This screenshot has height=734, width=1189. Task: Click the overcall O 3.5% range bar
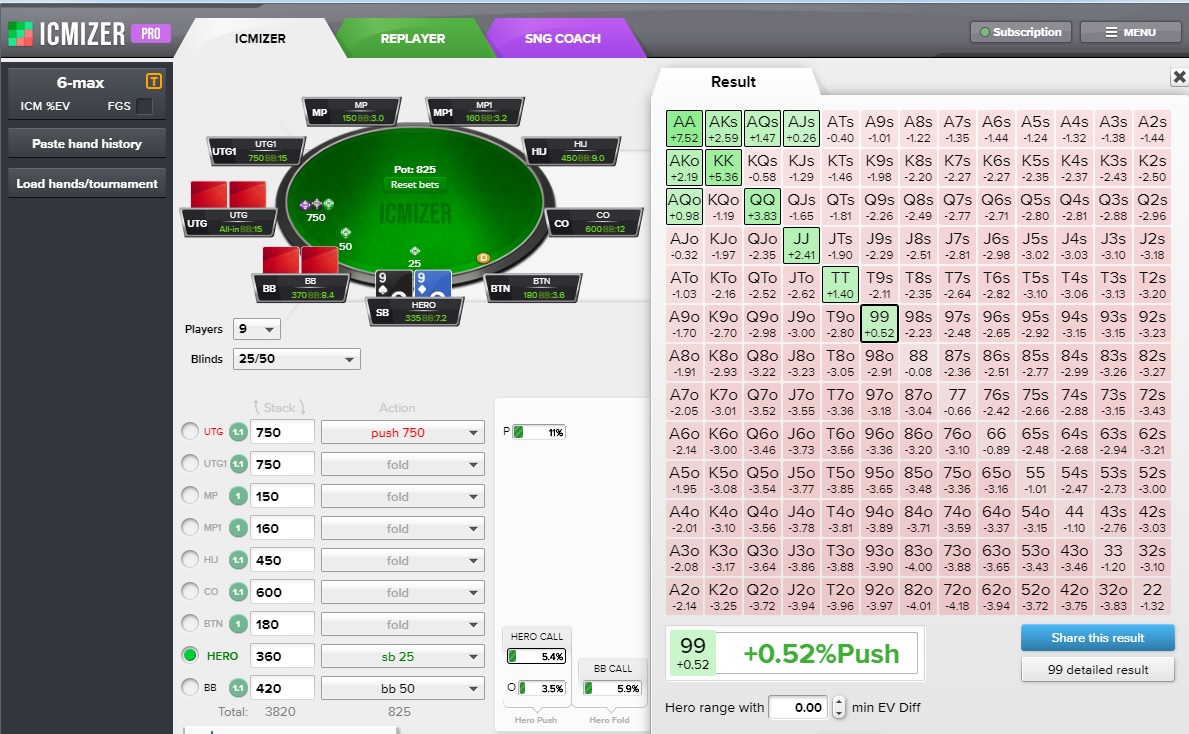click(x=543, y=688)
